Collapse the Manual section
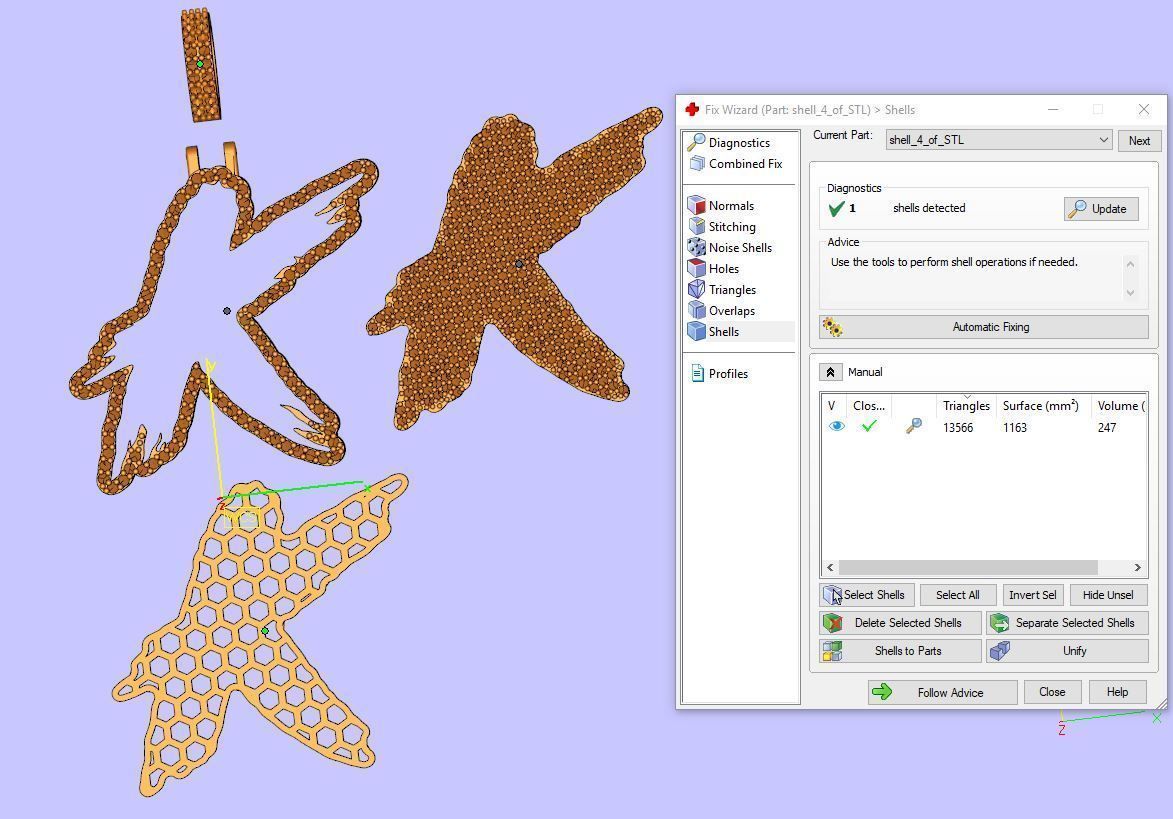The height and width of the screenshot is (819, 1173). coord(830,372)
